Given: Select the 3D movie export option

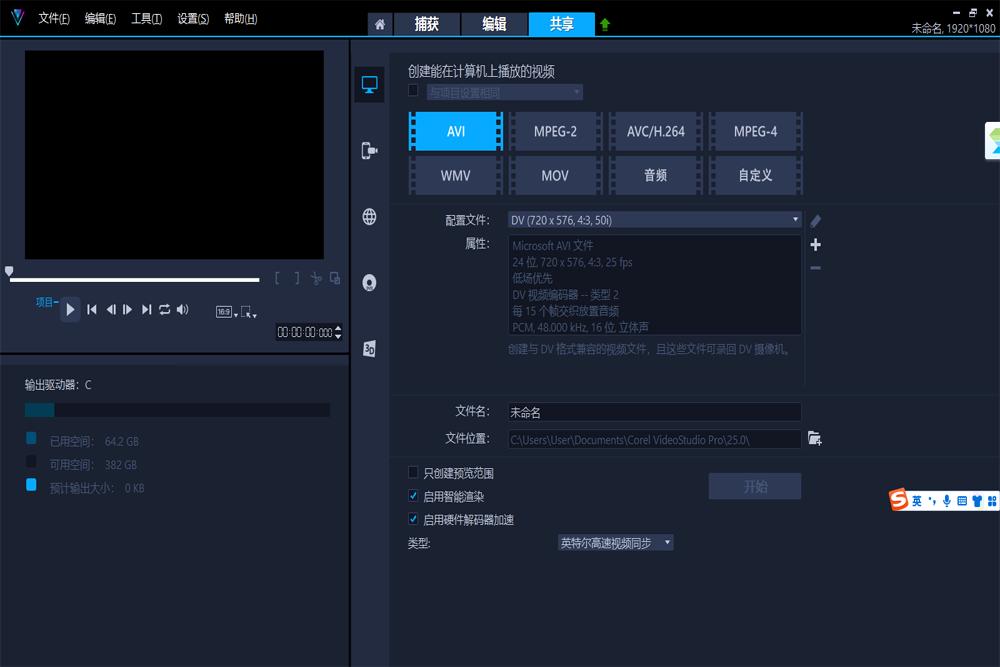Looking at the screenshot, I should pyautogui.click(x=369, y=346).
